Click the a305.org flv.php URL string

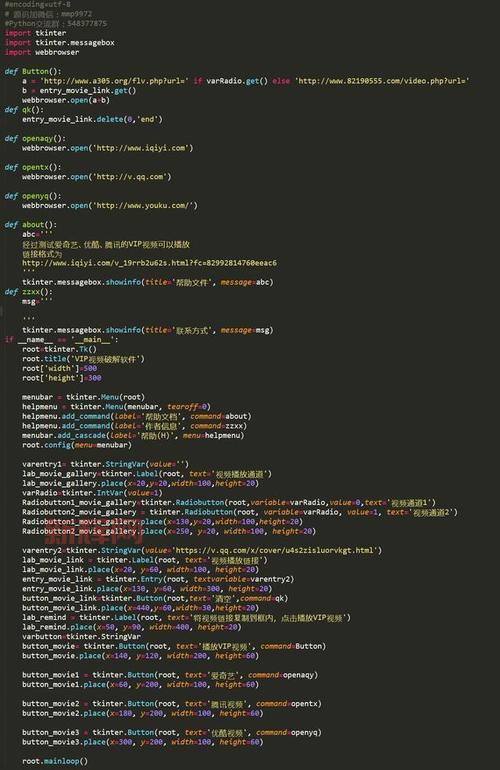(114, 81)
